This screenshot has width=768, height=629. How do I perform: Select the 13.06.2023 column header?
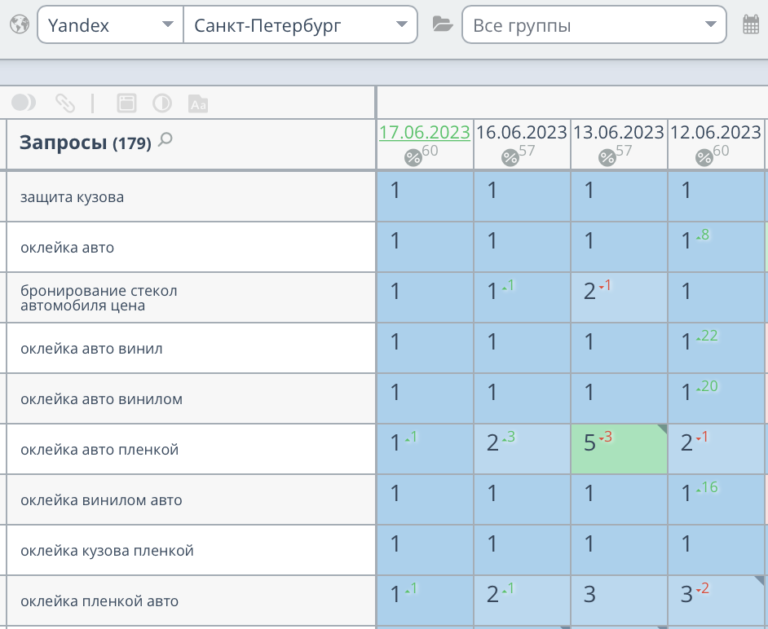pyautogui.click(x=617, y=132)
